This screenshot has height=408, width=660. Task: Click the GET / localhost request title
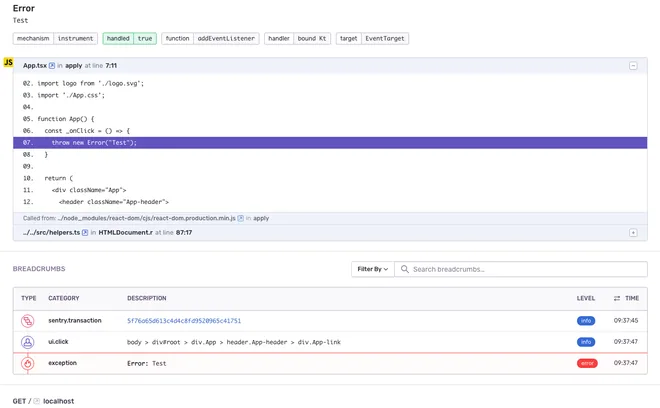tap(43, 401)
